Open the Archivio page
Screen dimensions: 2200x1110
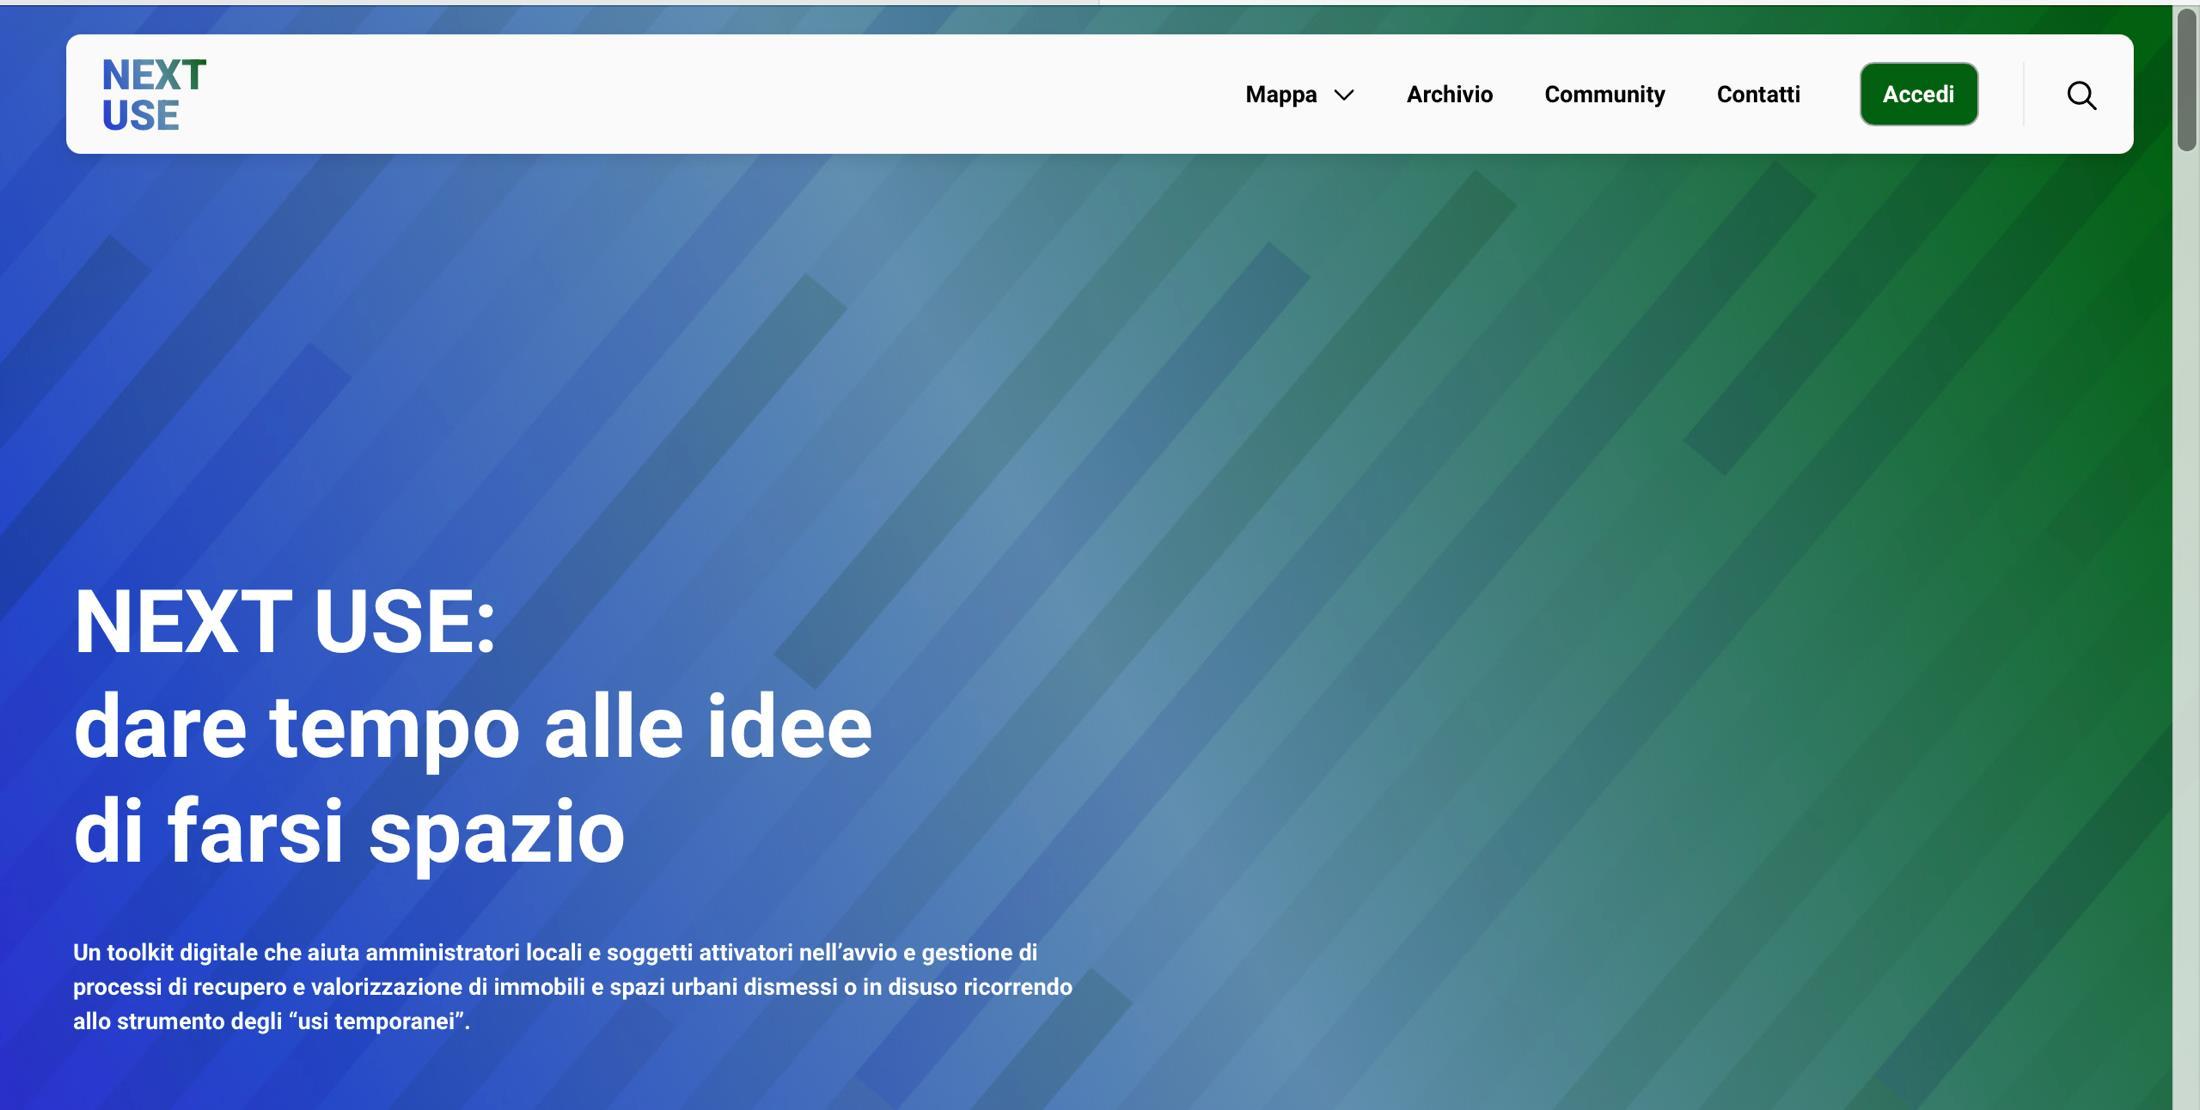pos(1449,95)
